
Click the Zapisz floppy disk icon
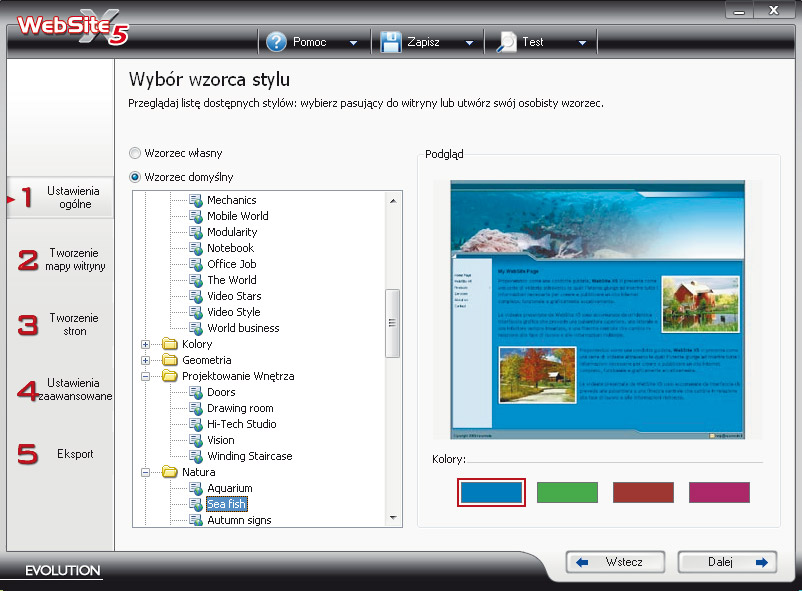[x=390, y=42]
